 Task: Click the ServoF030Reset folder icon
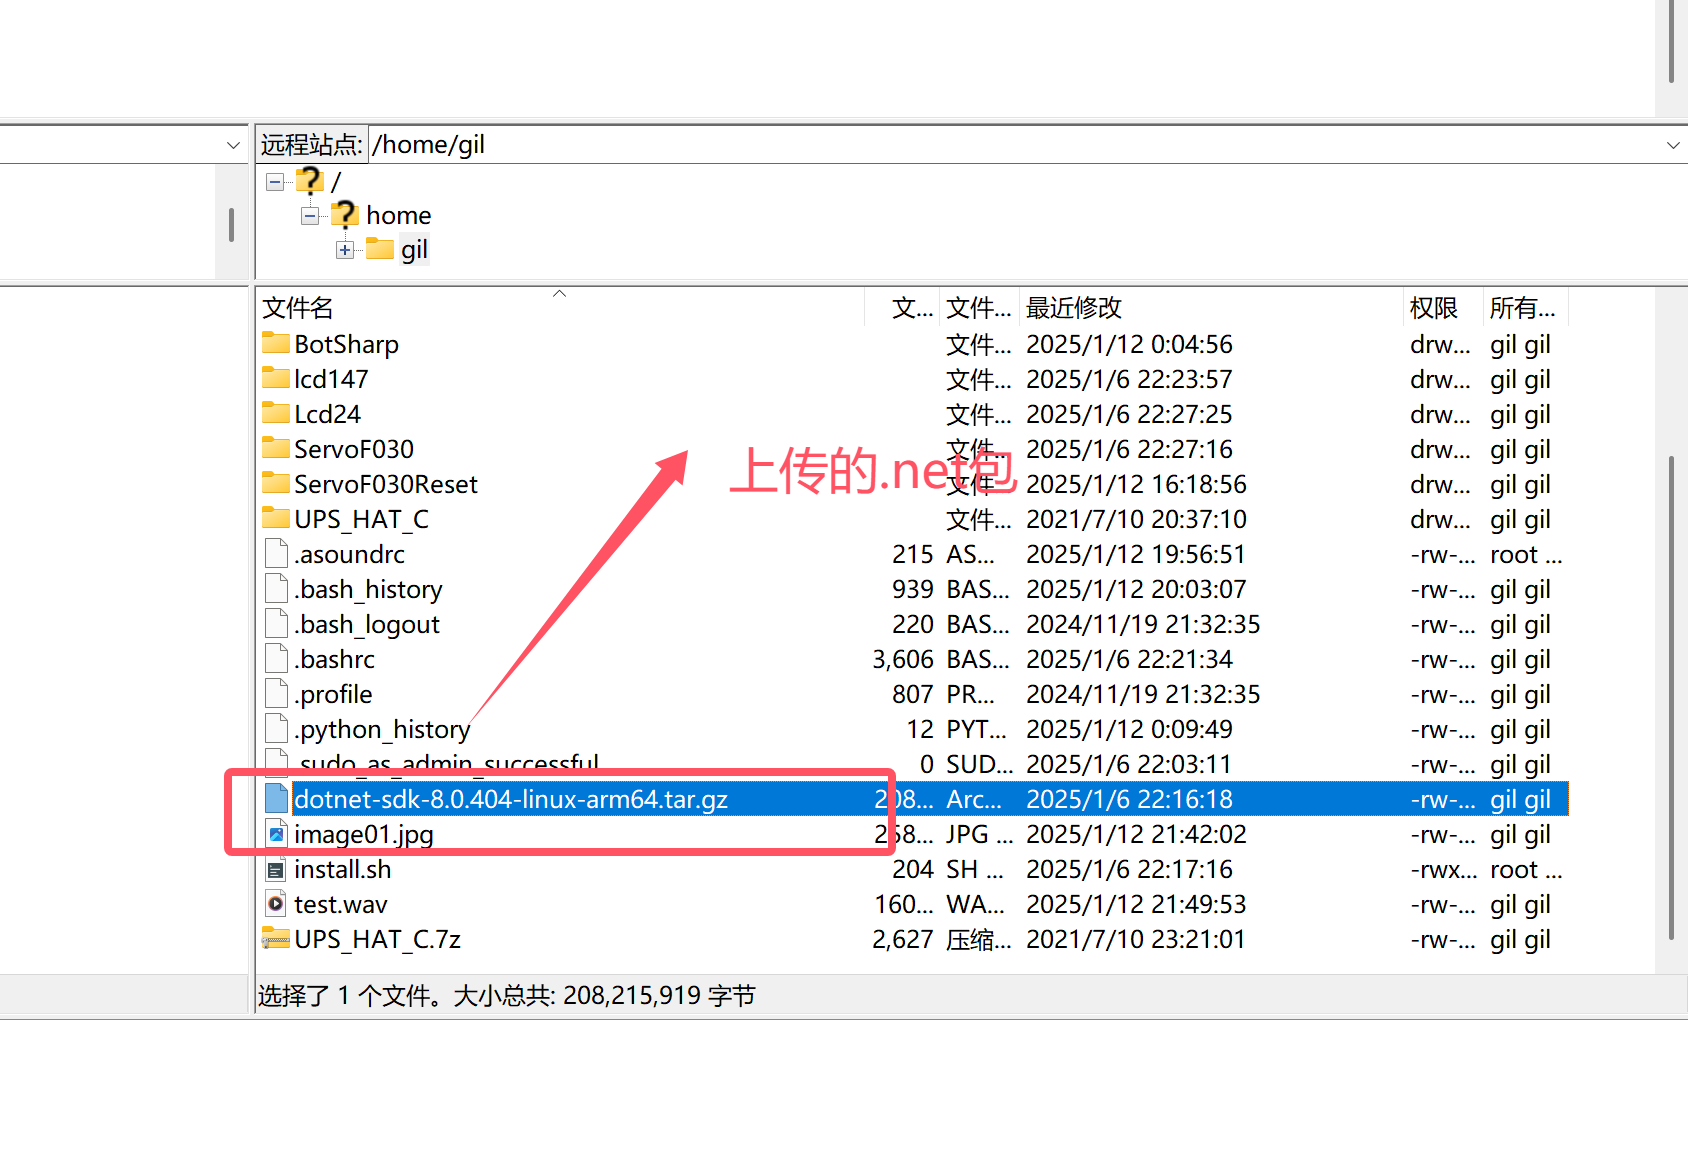275,483
